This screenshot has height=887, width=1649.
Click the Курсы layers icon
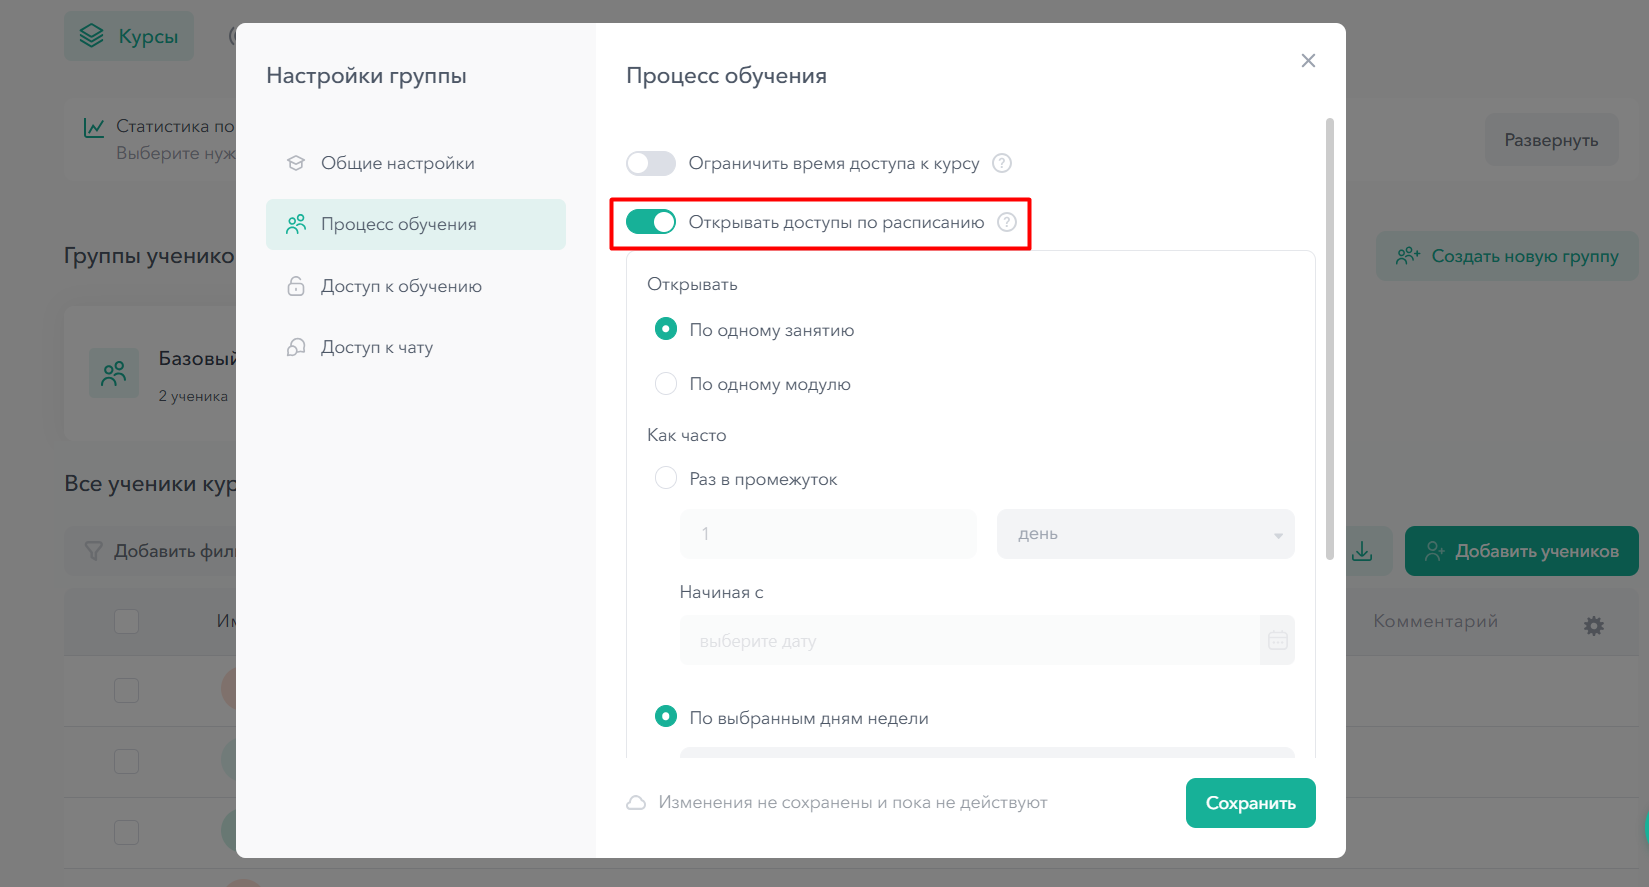click(x=92, y=36)
